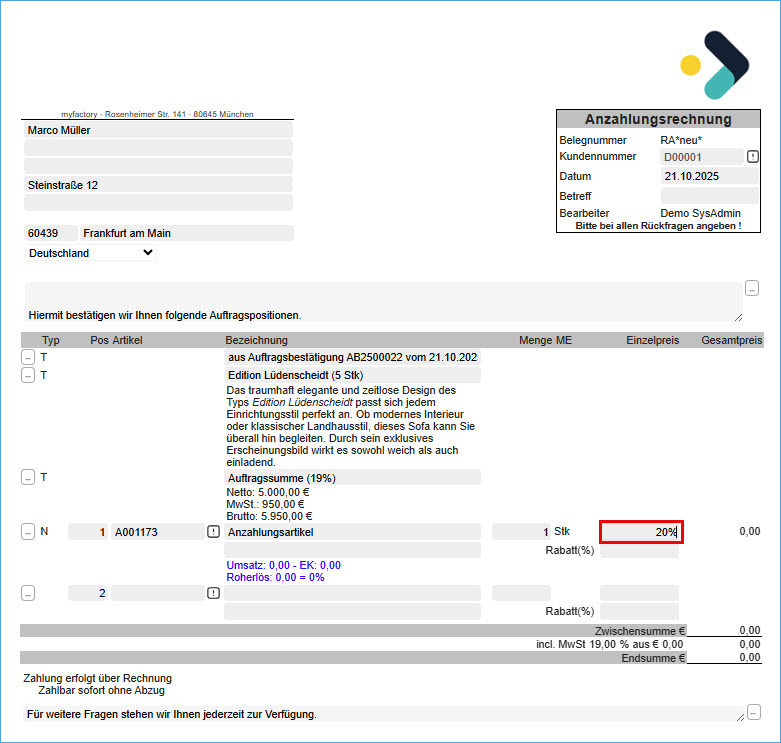The image size is (781, 743).
Task: Click the aus Auftragsbestätigung AB2500022 field
Action: [352, 357]
